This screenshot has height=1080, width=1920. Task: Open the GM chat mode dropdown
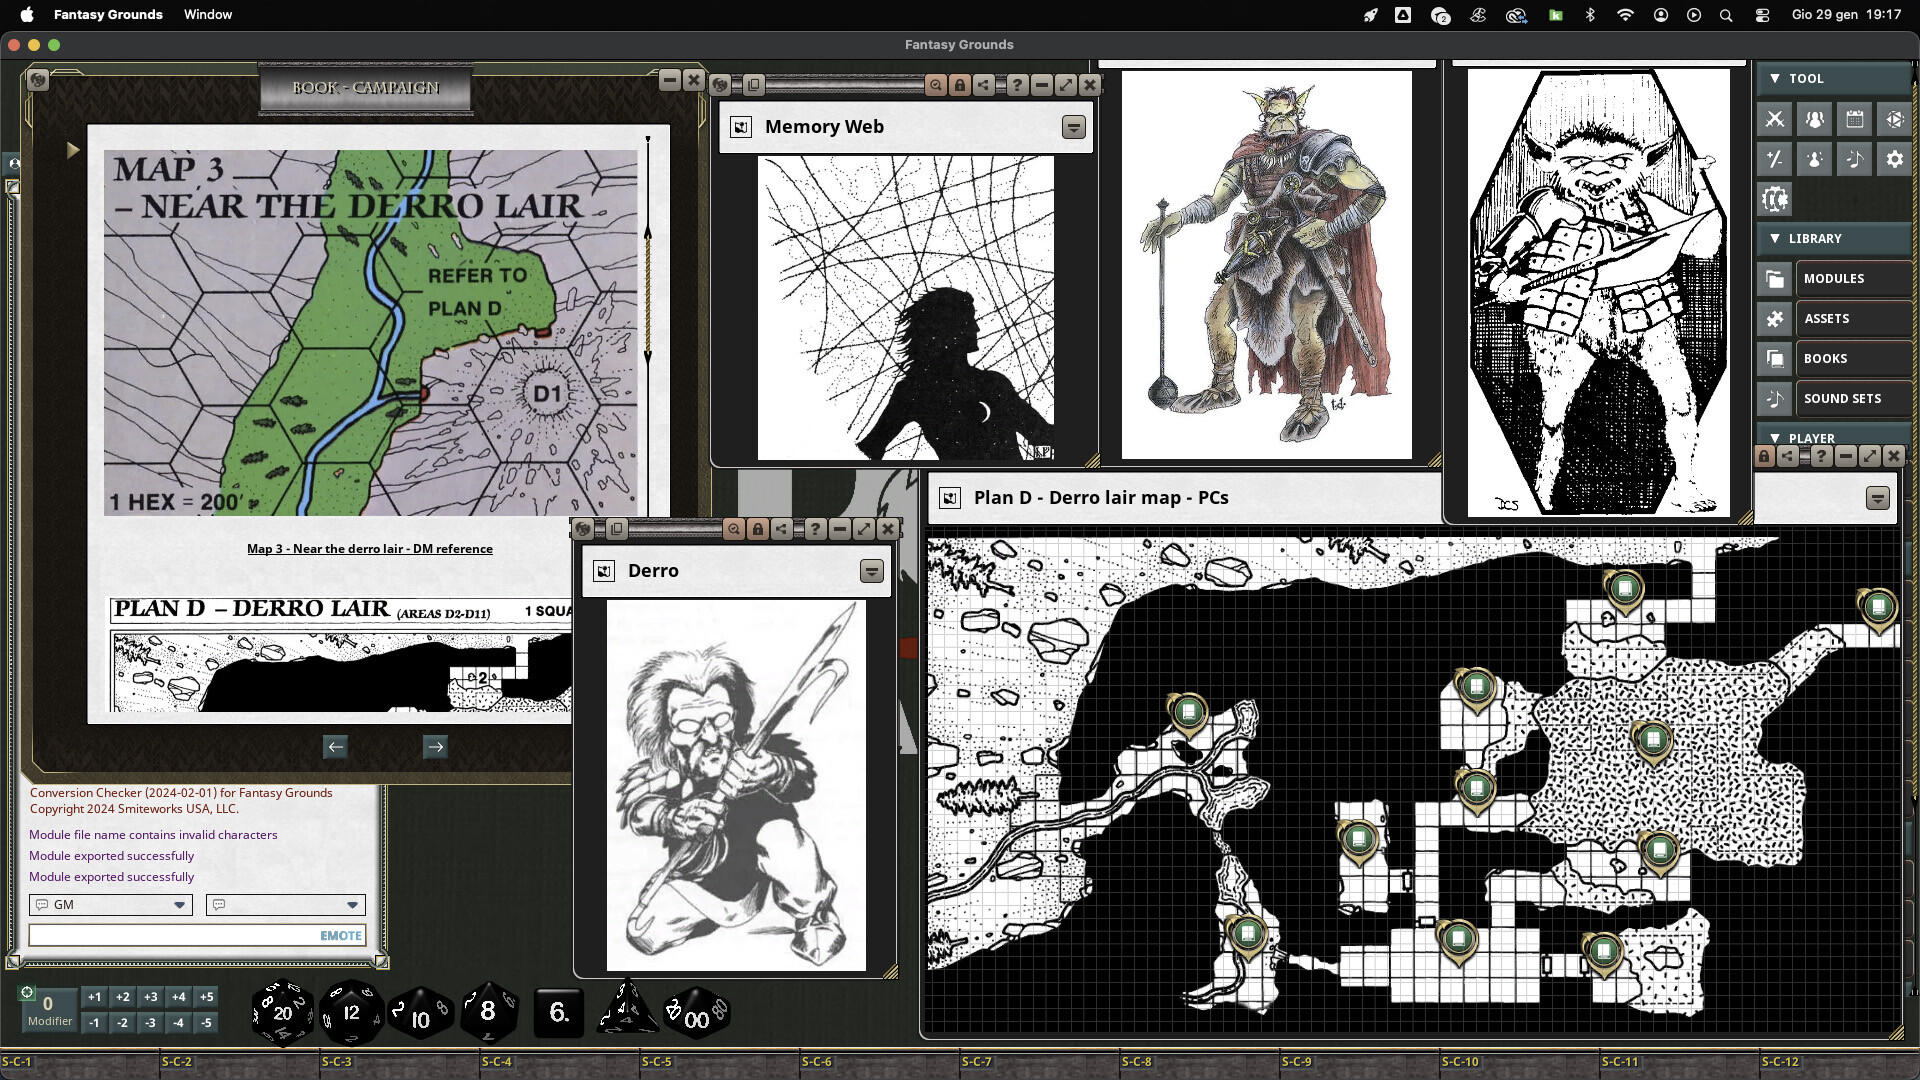[180, 904]
